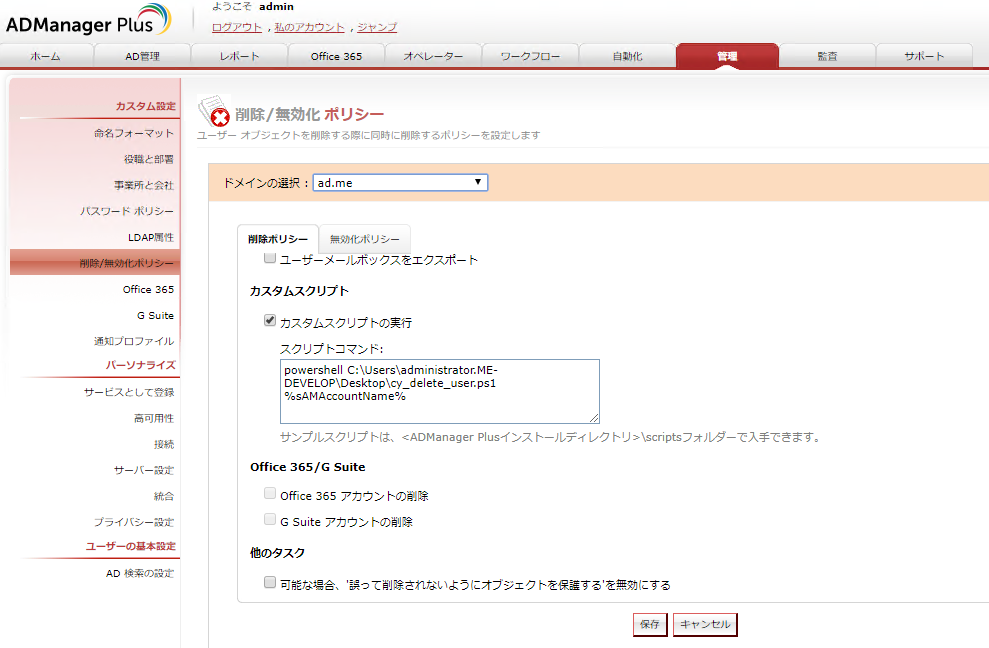This screenshot has height=648, width=989.
Task: Open the サポート main tab
Action: pos(925,56)
